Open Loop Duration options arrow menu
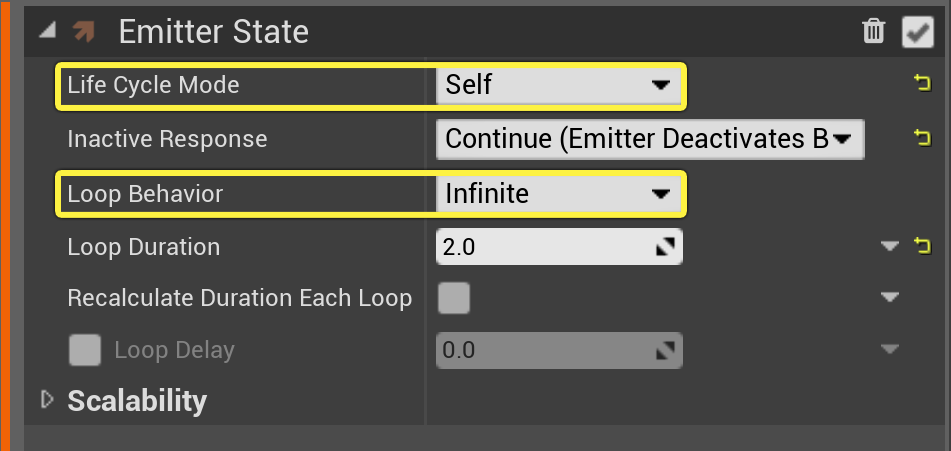 point(890,246)
